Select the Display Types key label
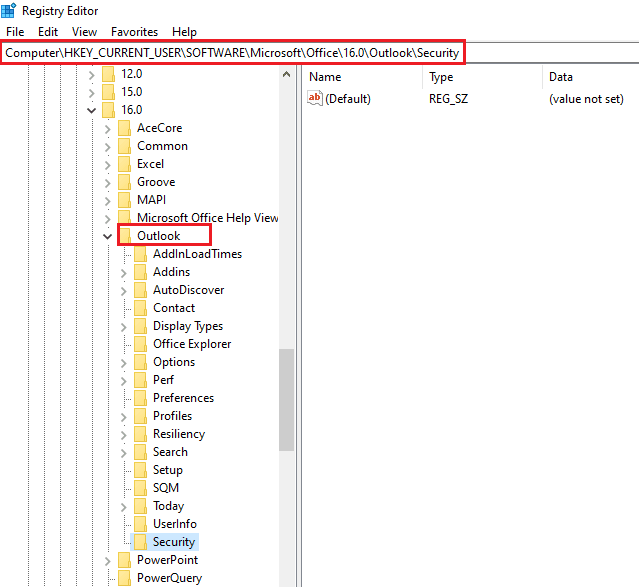Image resolution: width=639 pixels, height=587 pixels. (x=188, y=326)
